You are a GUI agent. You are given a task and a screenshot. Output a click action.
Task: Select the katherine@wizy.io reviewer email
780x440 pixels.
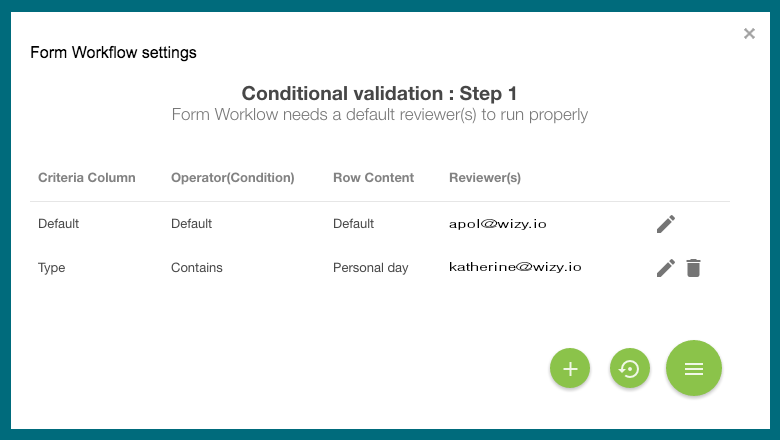pyautogui.click(x=515, y=267)
